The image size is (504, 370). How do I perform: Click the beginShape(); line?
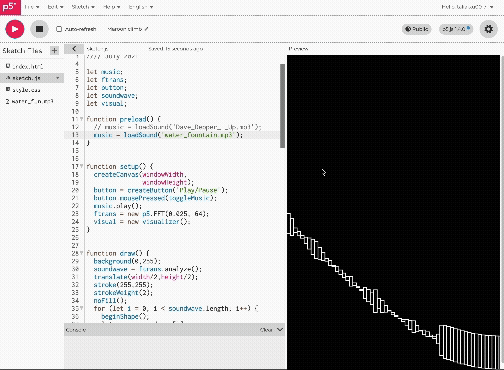click(x=125, y=316)
